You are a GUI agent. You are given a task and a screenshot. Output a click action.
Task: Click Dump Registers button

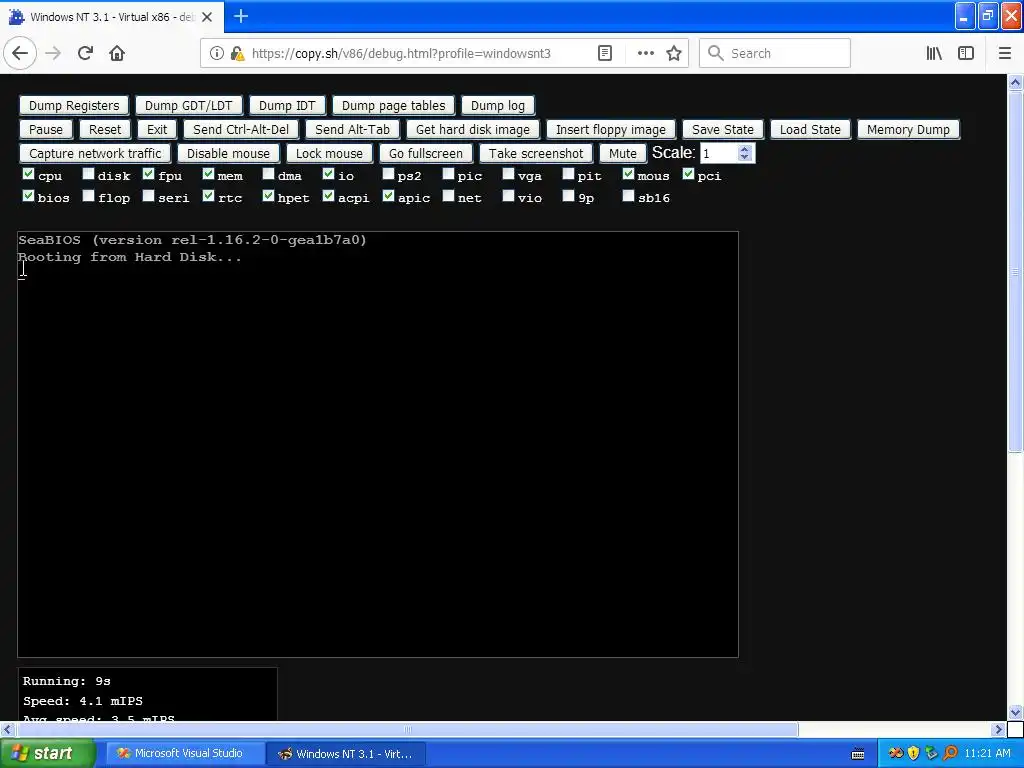tap(74, 106)
